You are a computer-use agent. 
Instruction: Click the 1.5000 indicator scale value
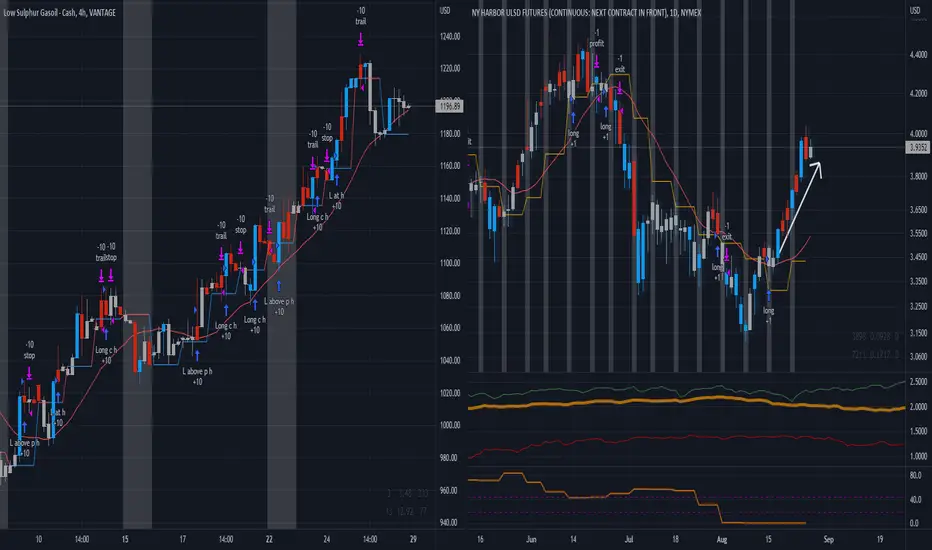pyautogui.click(x=918, y=432)
